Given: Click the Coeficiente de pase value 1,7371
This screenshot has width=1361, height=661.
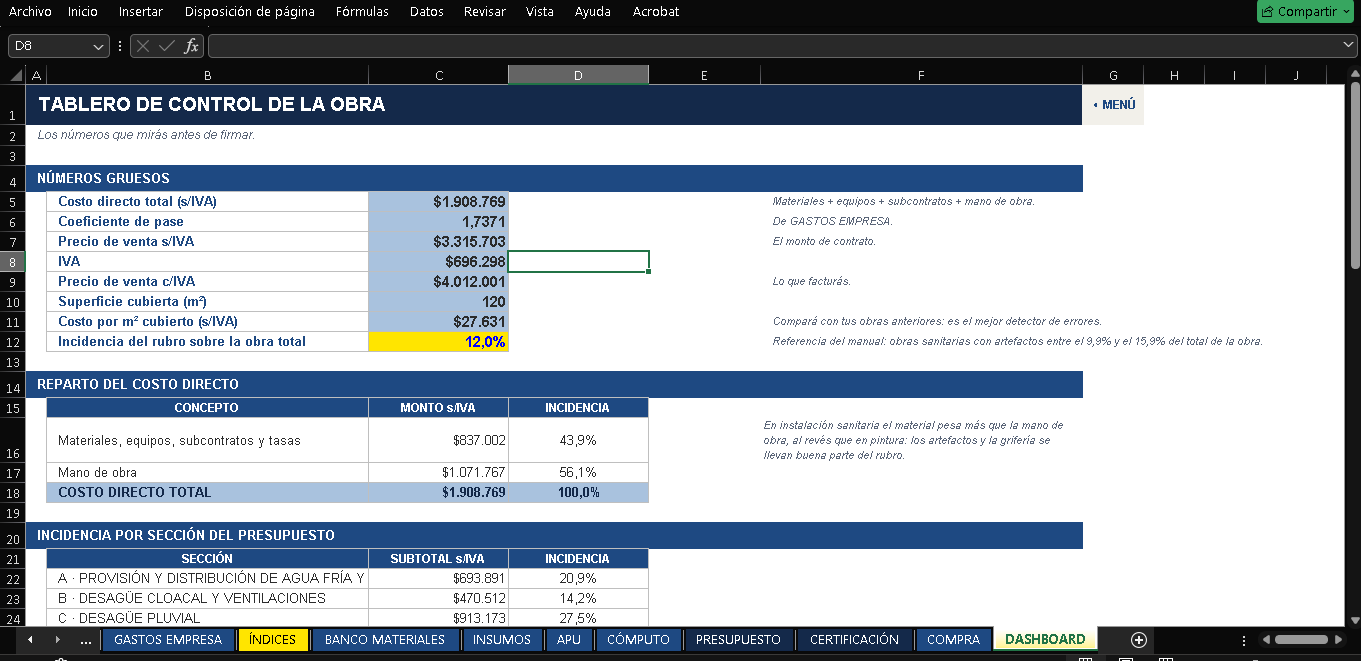Looking at the screenshot, I should (x=438, y=222).
